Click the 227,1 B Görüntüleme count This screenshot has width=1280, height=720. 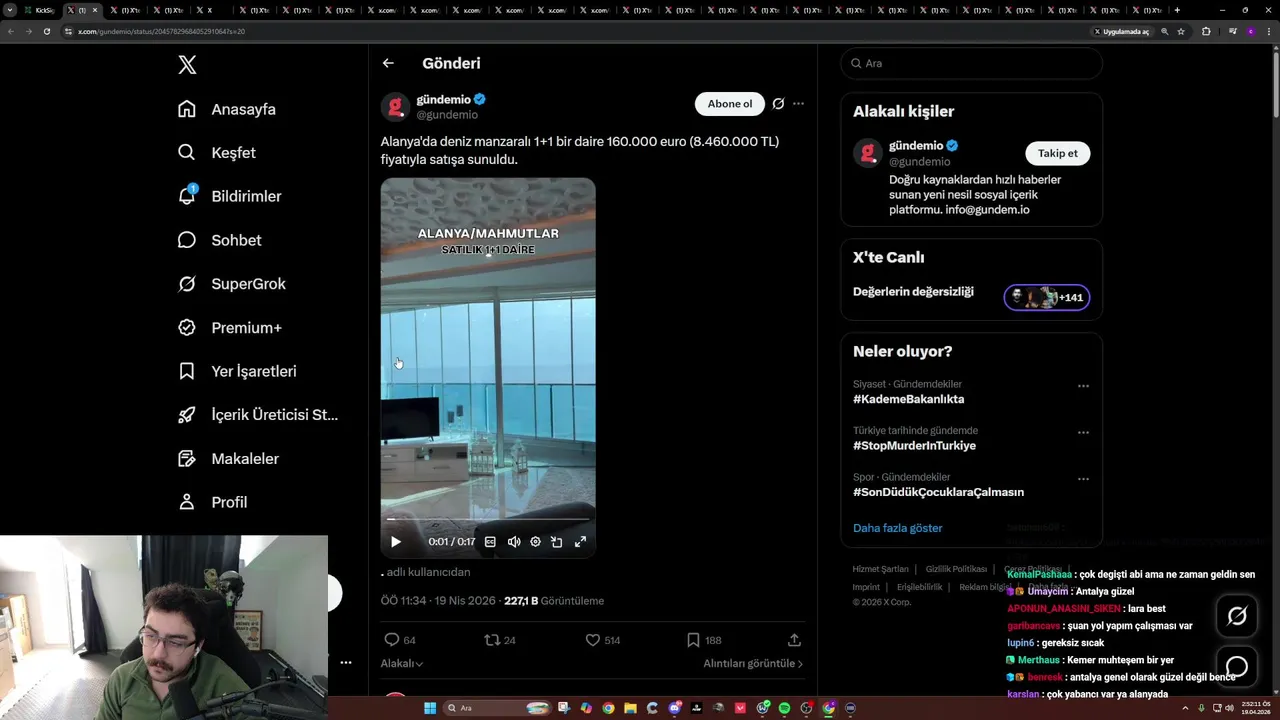click(554, 601)
